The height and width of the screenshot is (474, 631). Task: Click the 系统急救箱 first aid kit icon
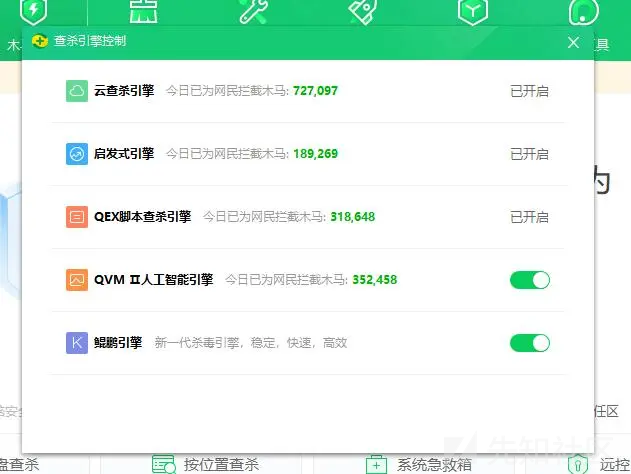[x=376, y=465]
